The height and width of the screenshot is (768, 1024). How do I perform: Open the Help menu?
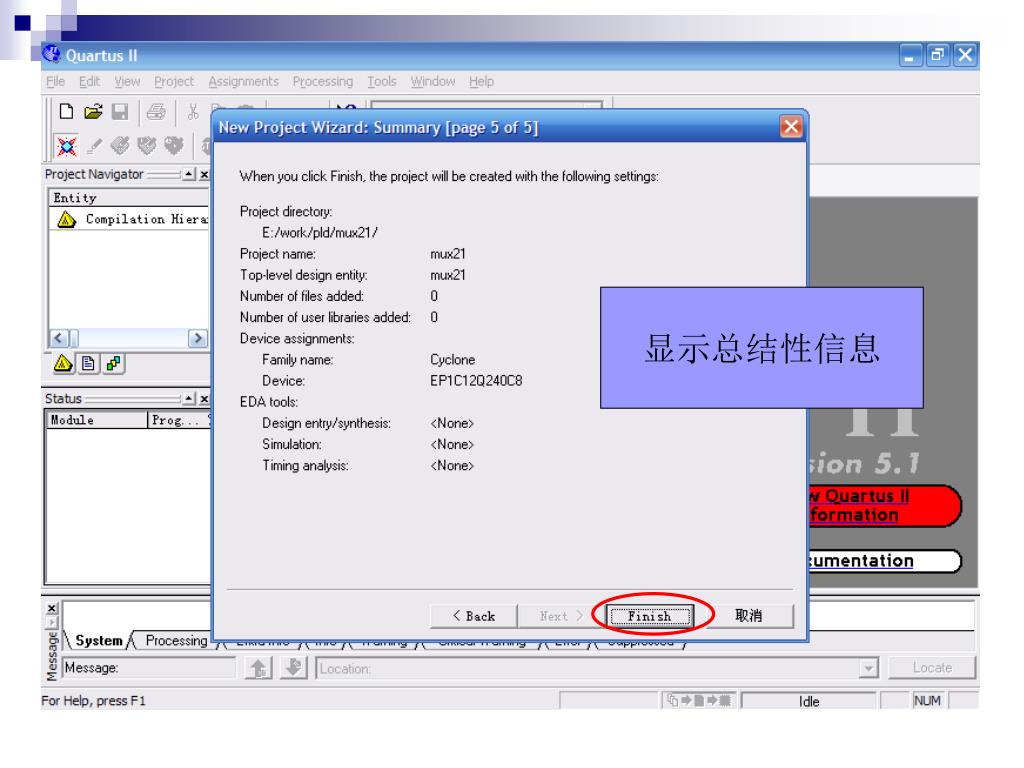tap(481, 82)
